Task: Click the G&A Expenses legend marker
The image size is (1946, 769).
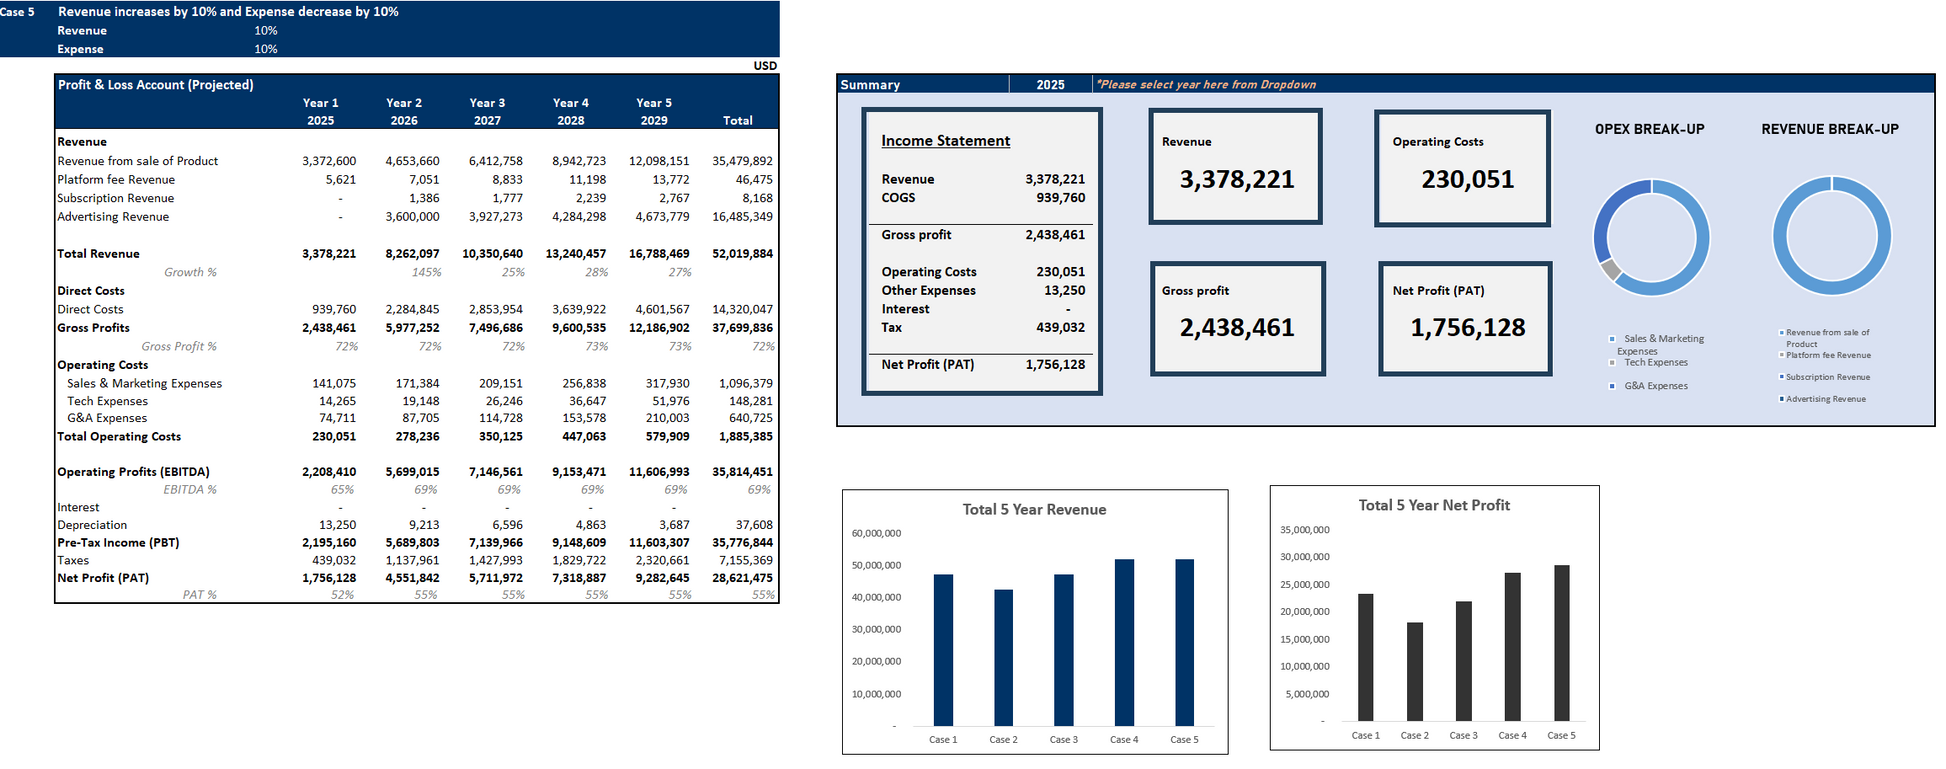Action: coord(1612,386)
